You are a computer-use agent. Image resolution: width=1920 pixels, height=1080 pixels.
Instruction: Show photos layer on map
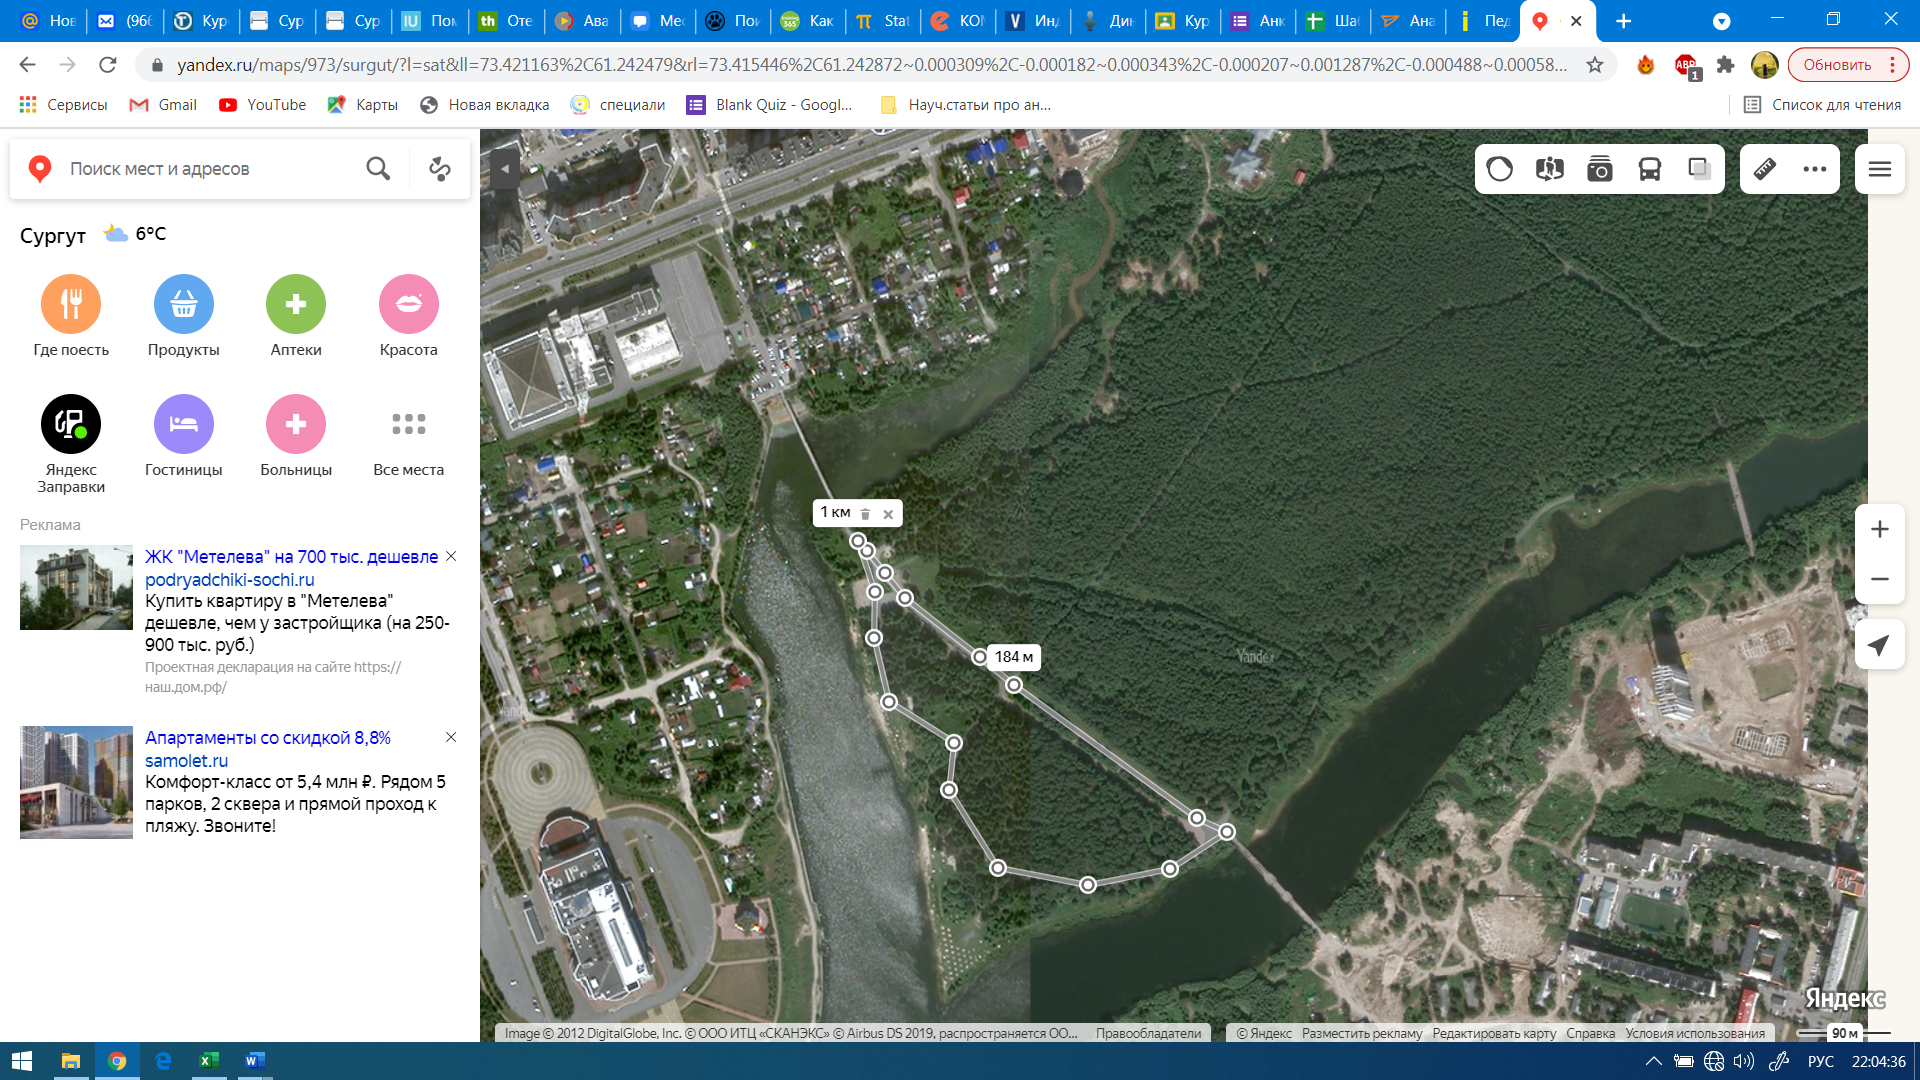coord(1599,169)
